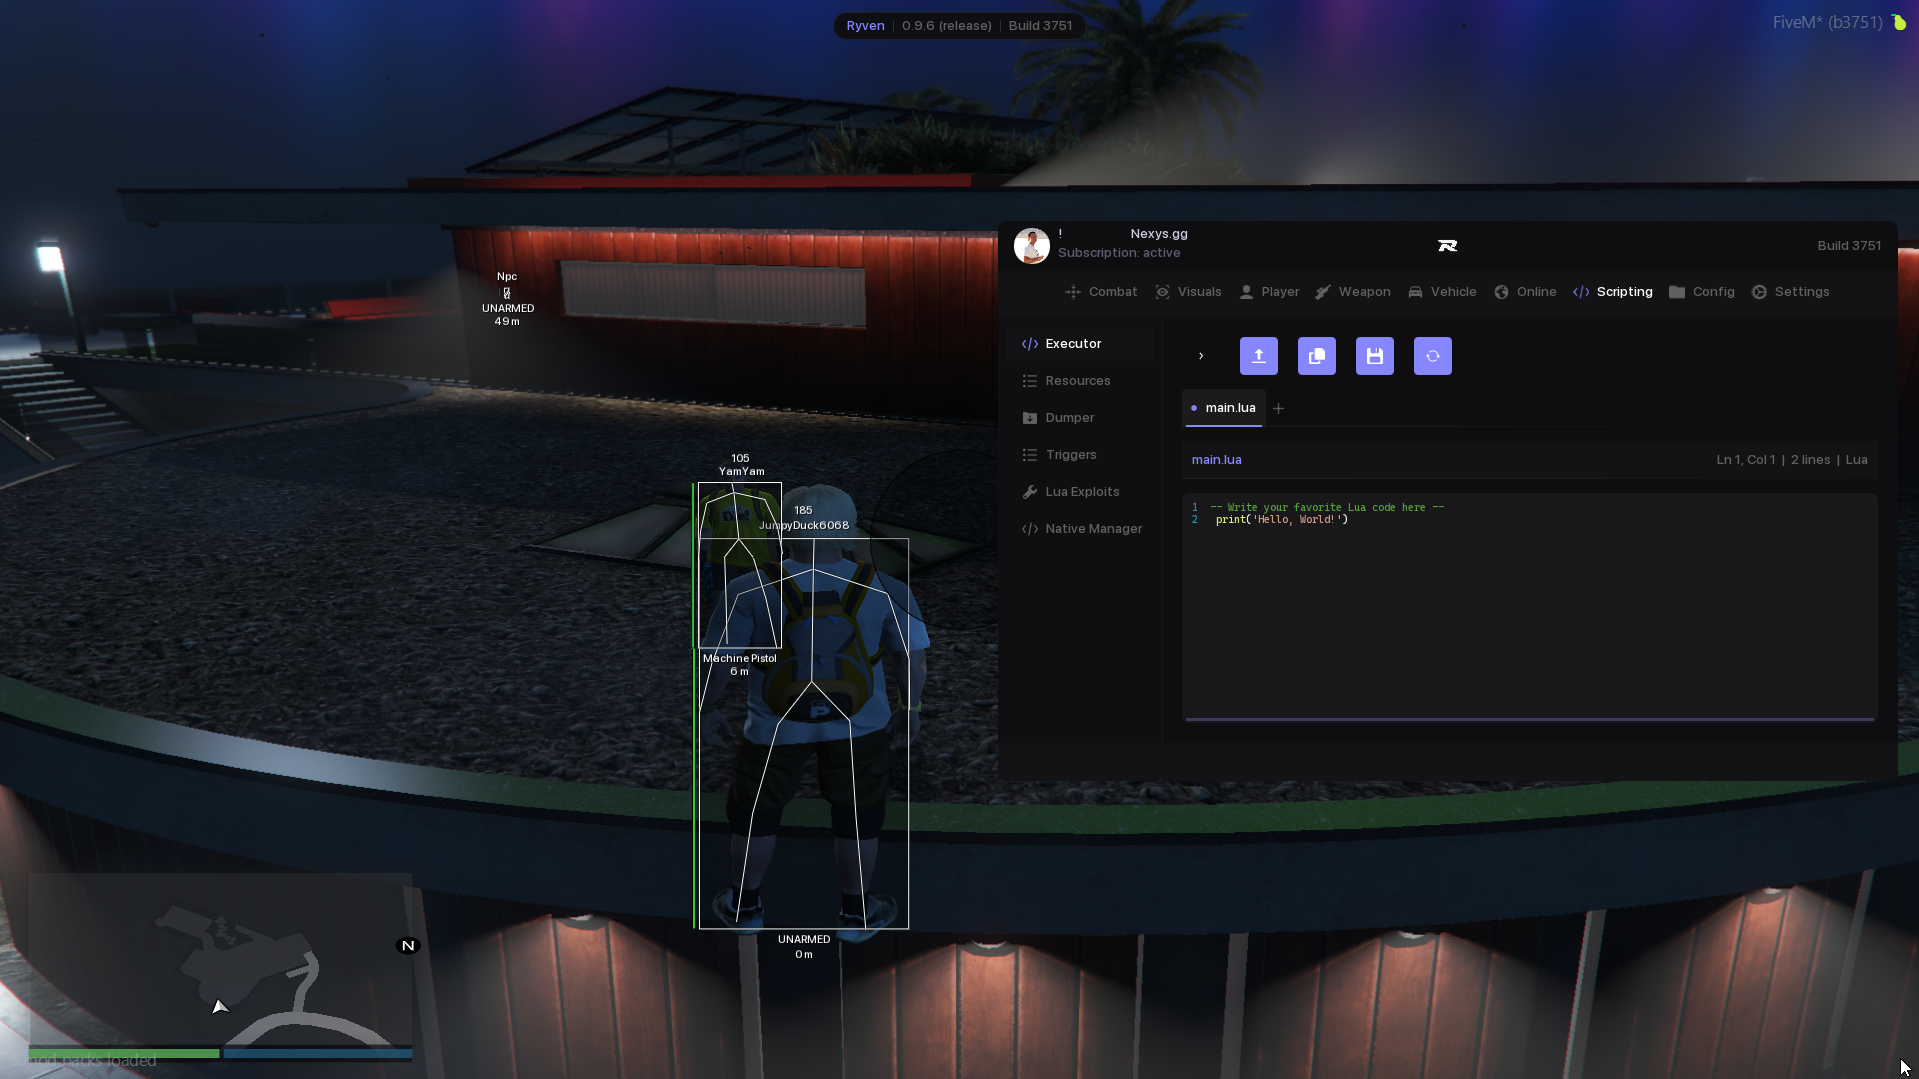Click the 'Build 3751' label in panel

(x=1848, y=246)
